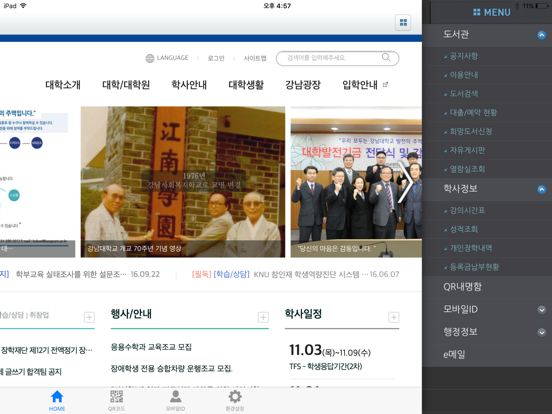Viewport: 552px width, 414px height.
Task: Open the 장학재단 제12기 notice
Action: click(46, 350)
